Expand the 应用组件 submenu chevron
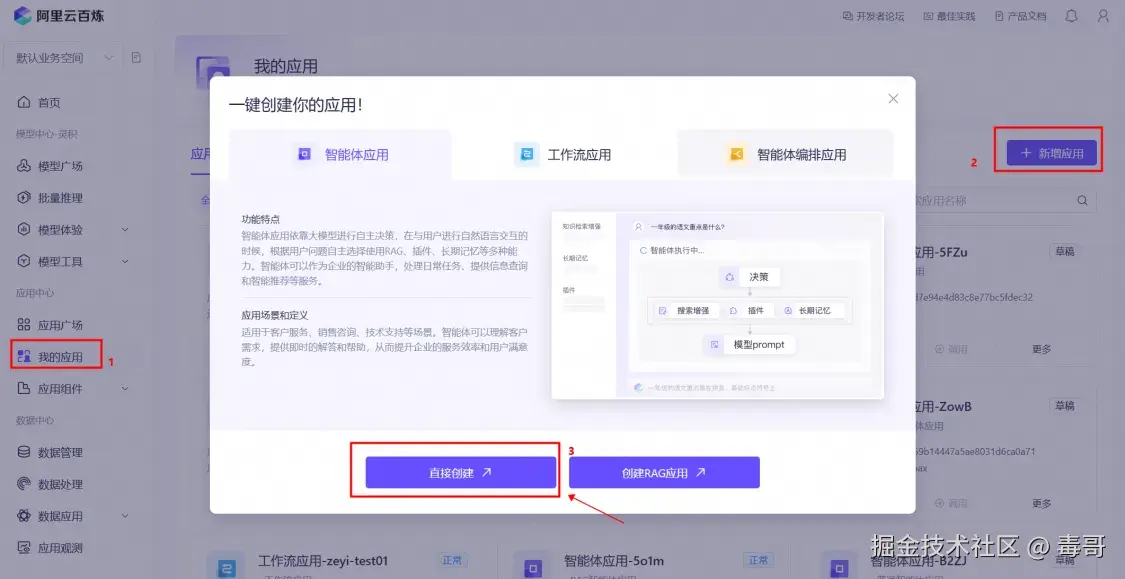The image size is (1125, 579). [x=125, y=388]
